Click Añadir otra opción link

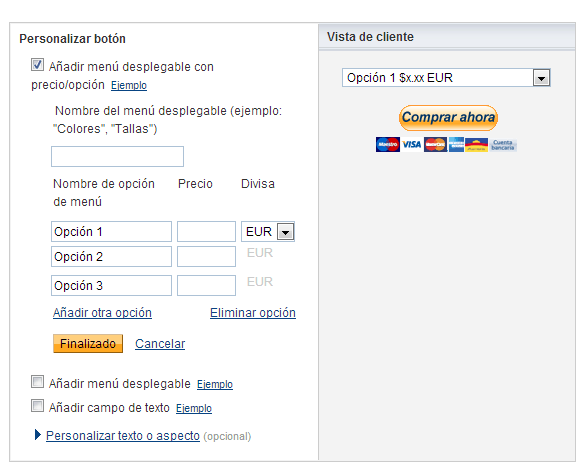[x=102, y=313]
